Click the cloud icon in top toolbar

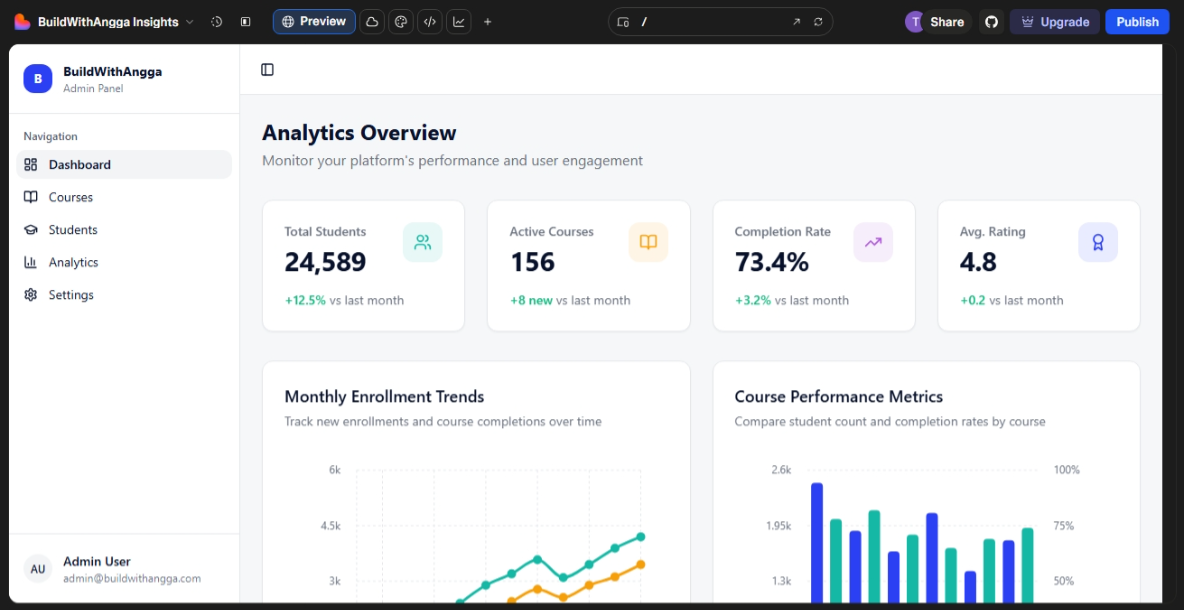click(x=372, y=22)
